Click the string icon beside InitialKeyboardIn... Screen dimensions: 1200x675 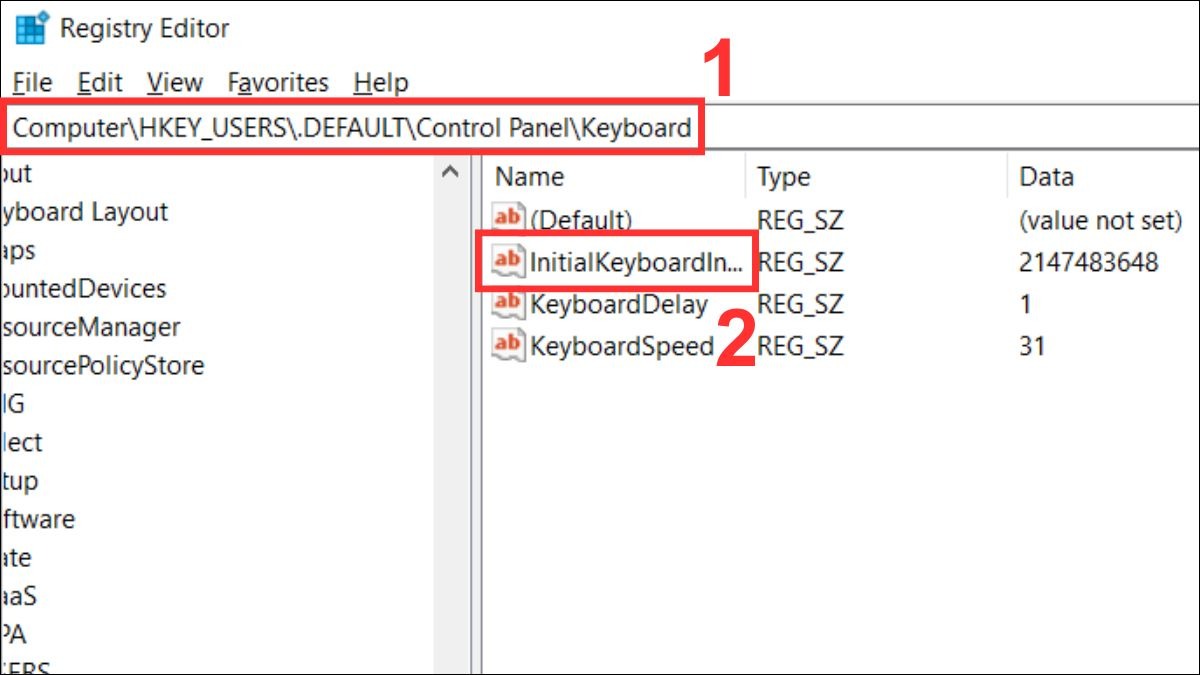click(509, 262)
